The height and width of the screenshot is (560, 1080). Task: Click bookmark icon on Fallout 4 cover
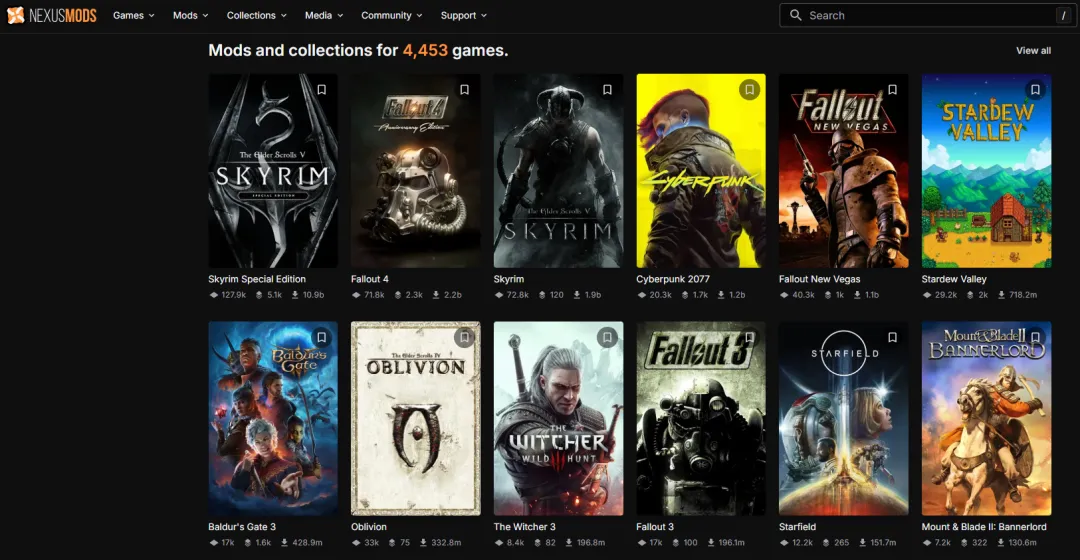[464, 90]
